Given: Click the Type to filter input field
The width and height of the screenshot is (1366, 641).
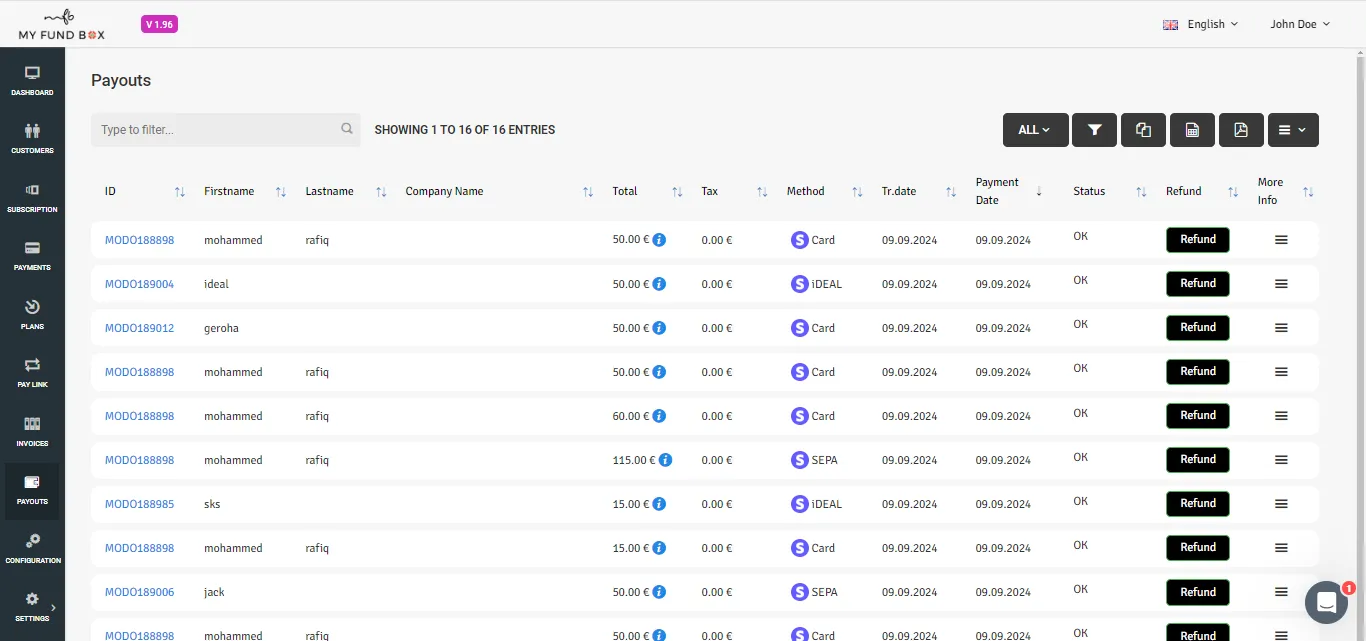Looking at the screenshot, I should [226, 130].
